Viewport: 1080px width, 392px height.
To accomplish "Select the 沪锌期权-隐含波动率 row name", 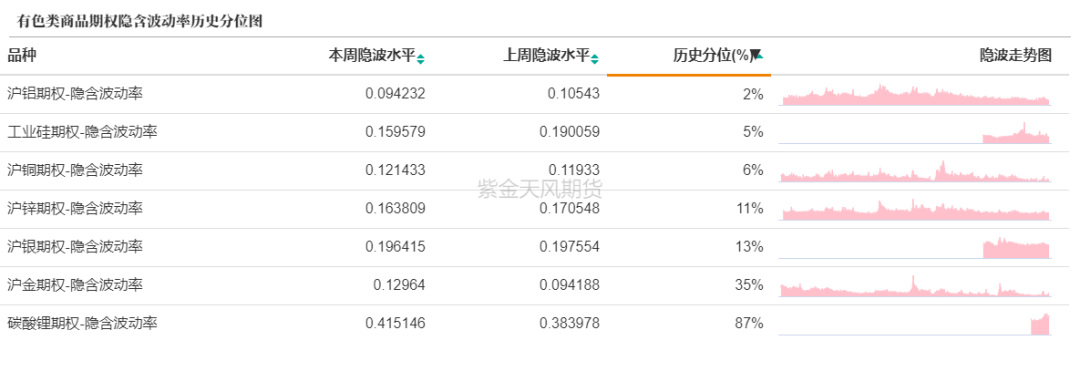I will pyautogui.click(x=75, y=208).
